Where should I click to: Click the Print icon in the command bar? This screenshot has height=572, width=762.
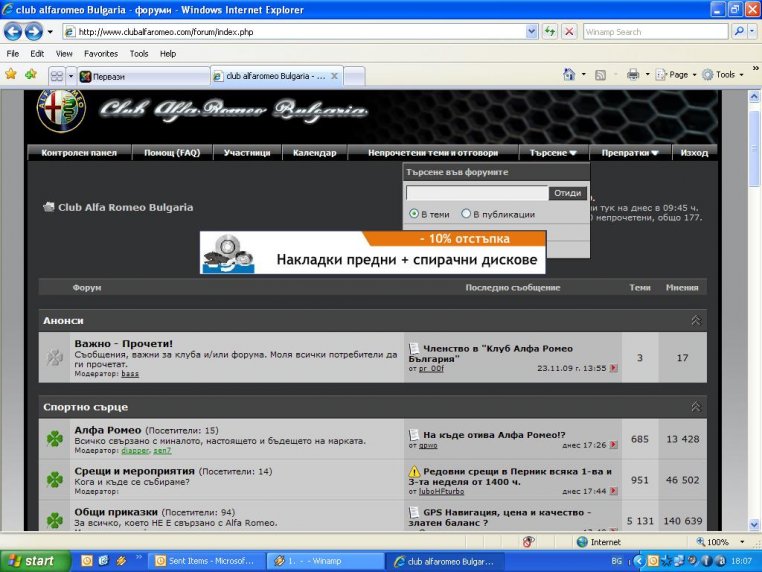click(x=632, y=75)
